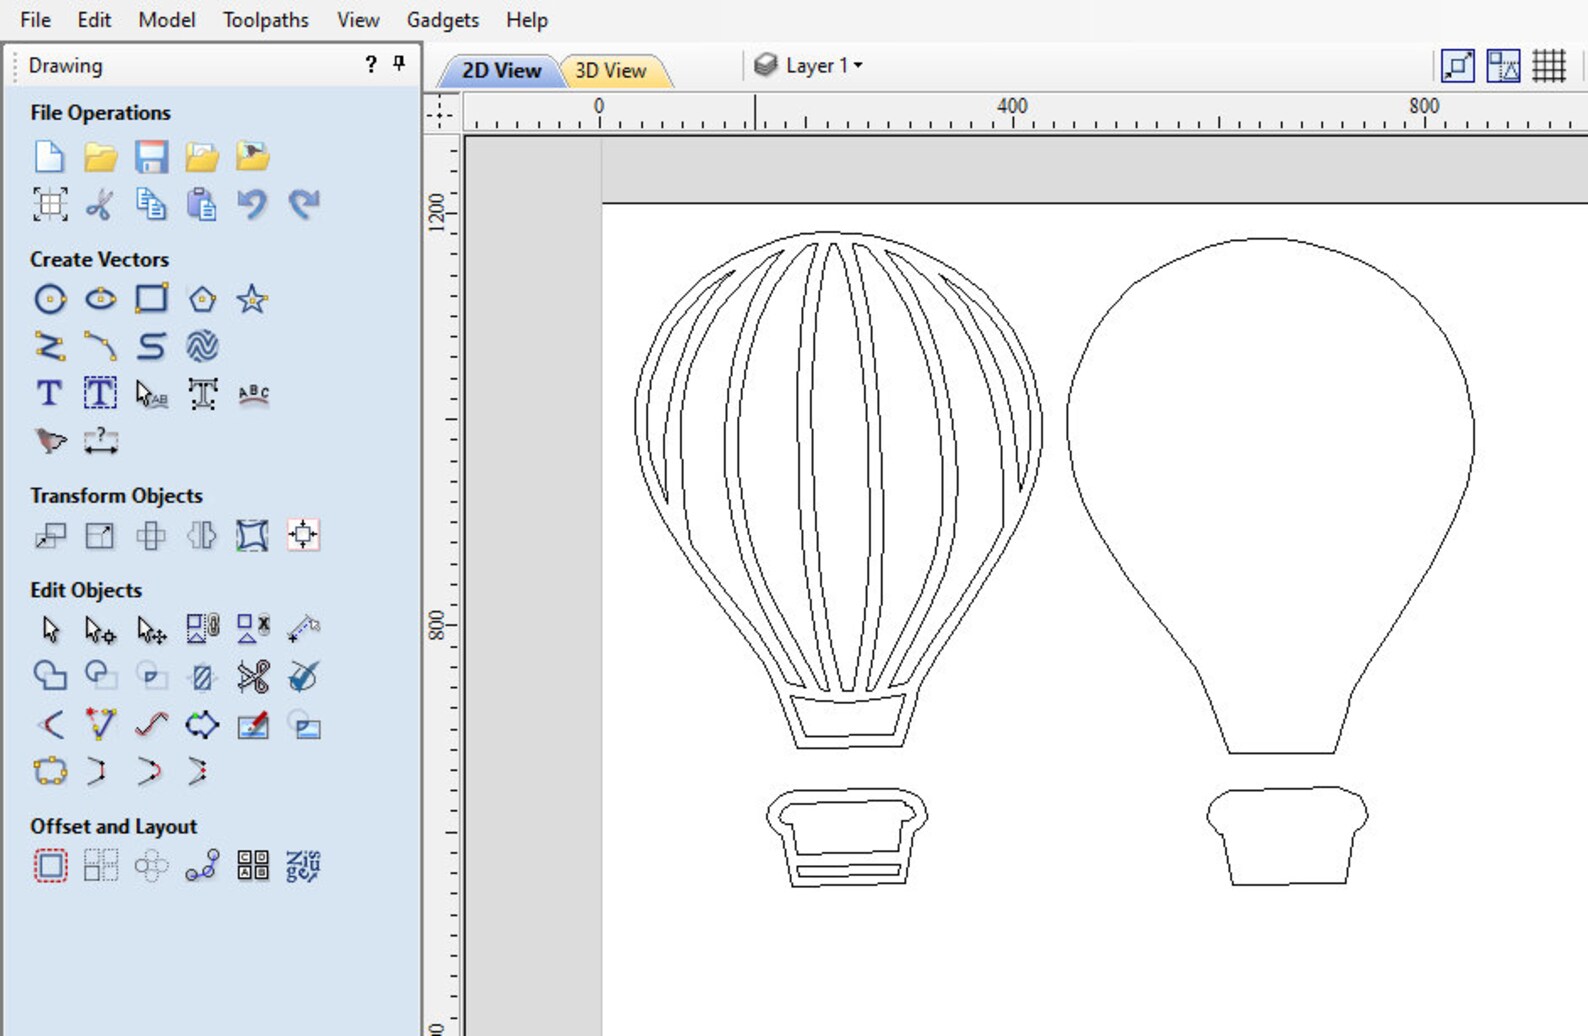Open the Nest Parts tool

(303, 866)
